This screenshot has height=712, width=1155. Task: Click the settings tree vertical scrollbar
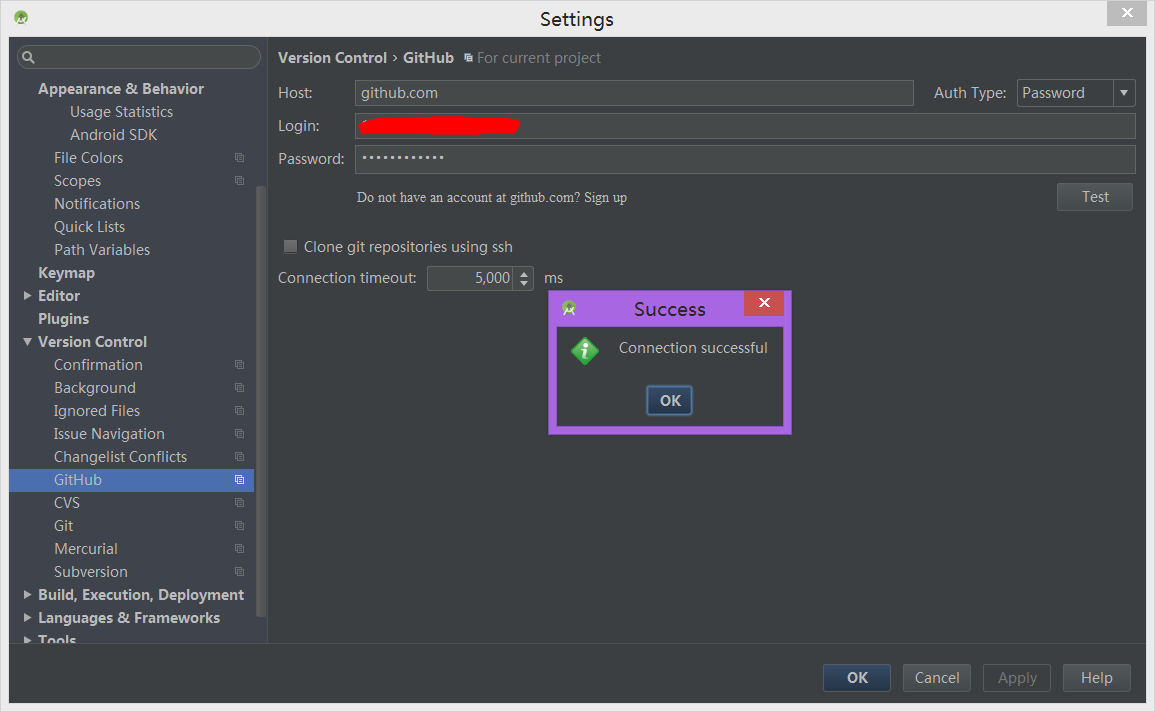(x=260, y=401)
